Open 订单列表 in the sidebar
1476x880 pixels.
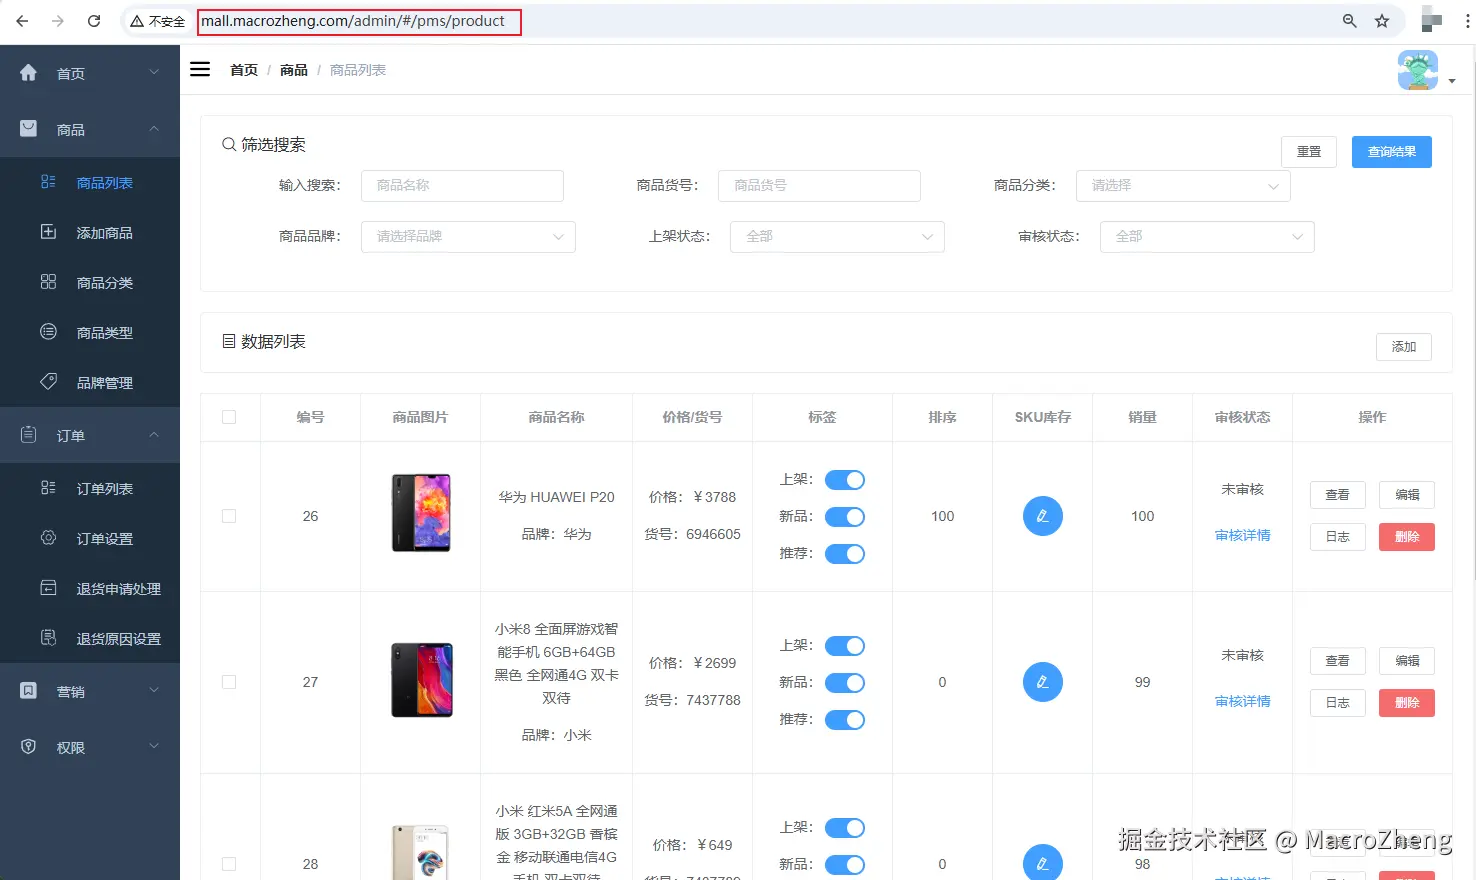pyautogui.click(x=90, y=488)
